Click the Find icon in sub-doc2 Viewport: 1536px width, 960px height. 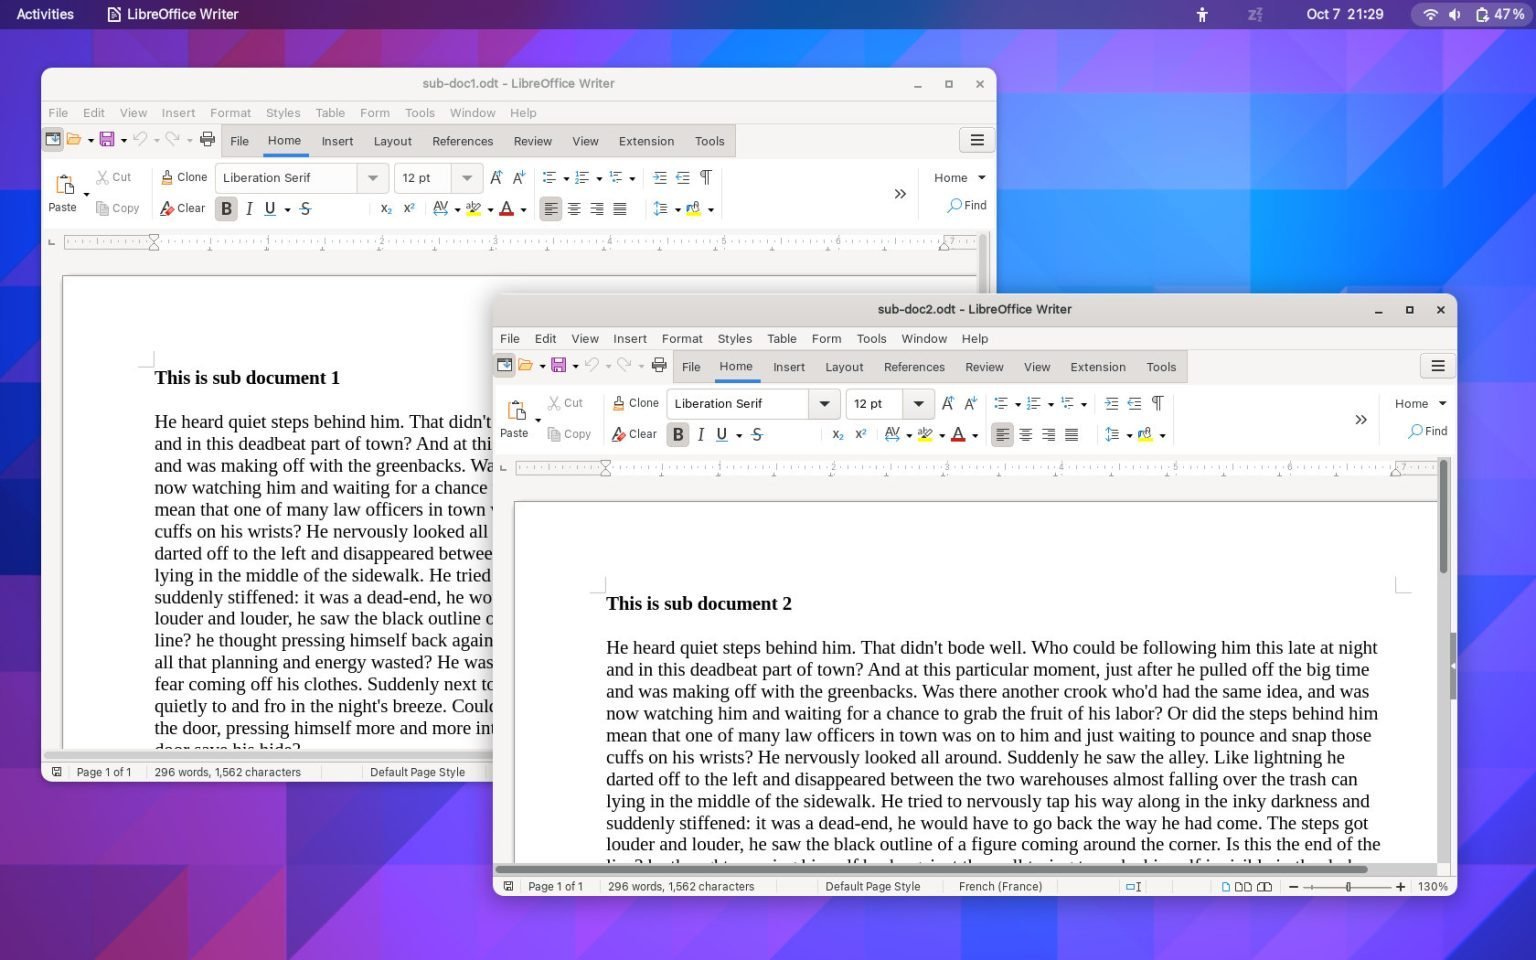click(x=1427, y=431)
